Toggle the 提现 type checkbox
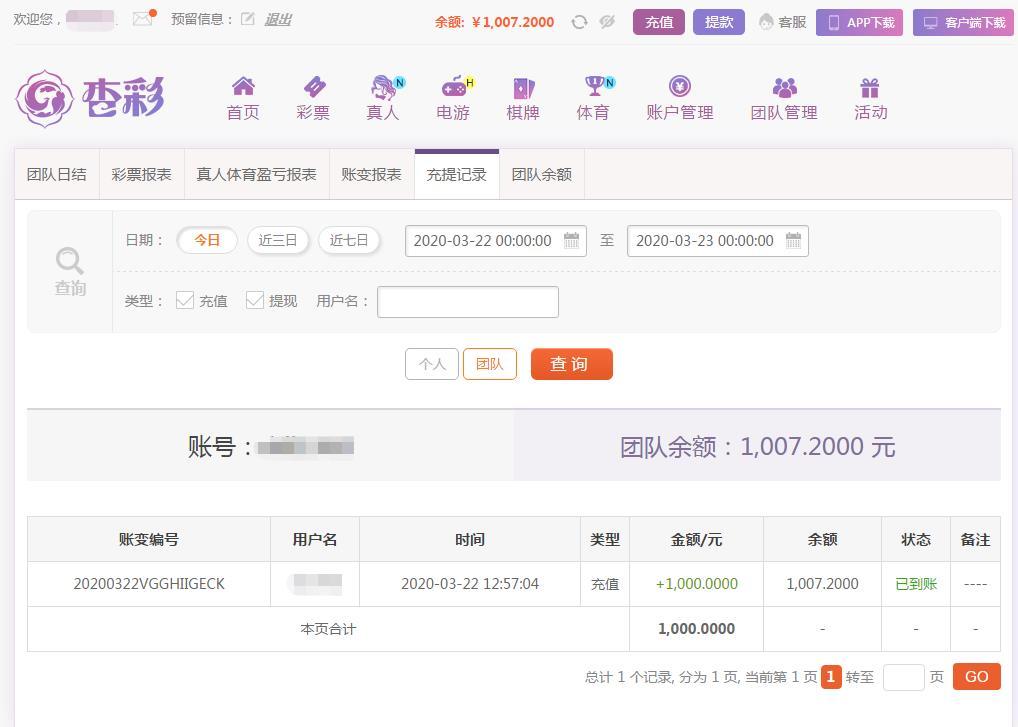Screen dimensions: 1018x727 pos(255,300)
